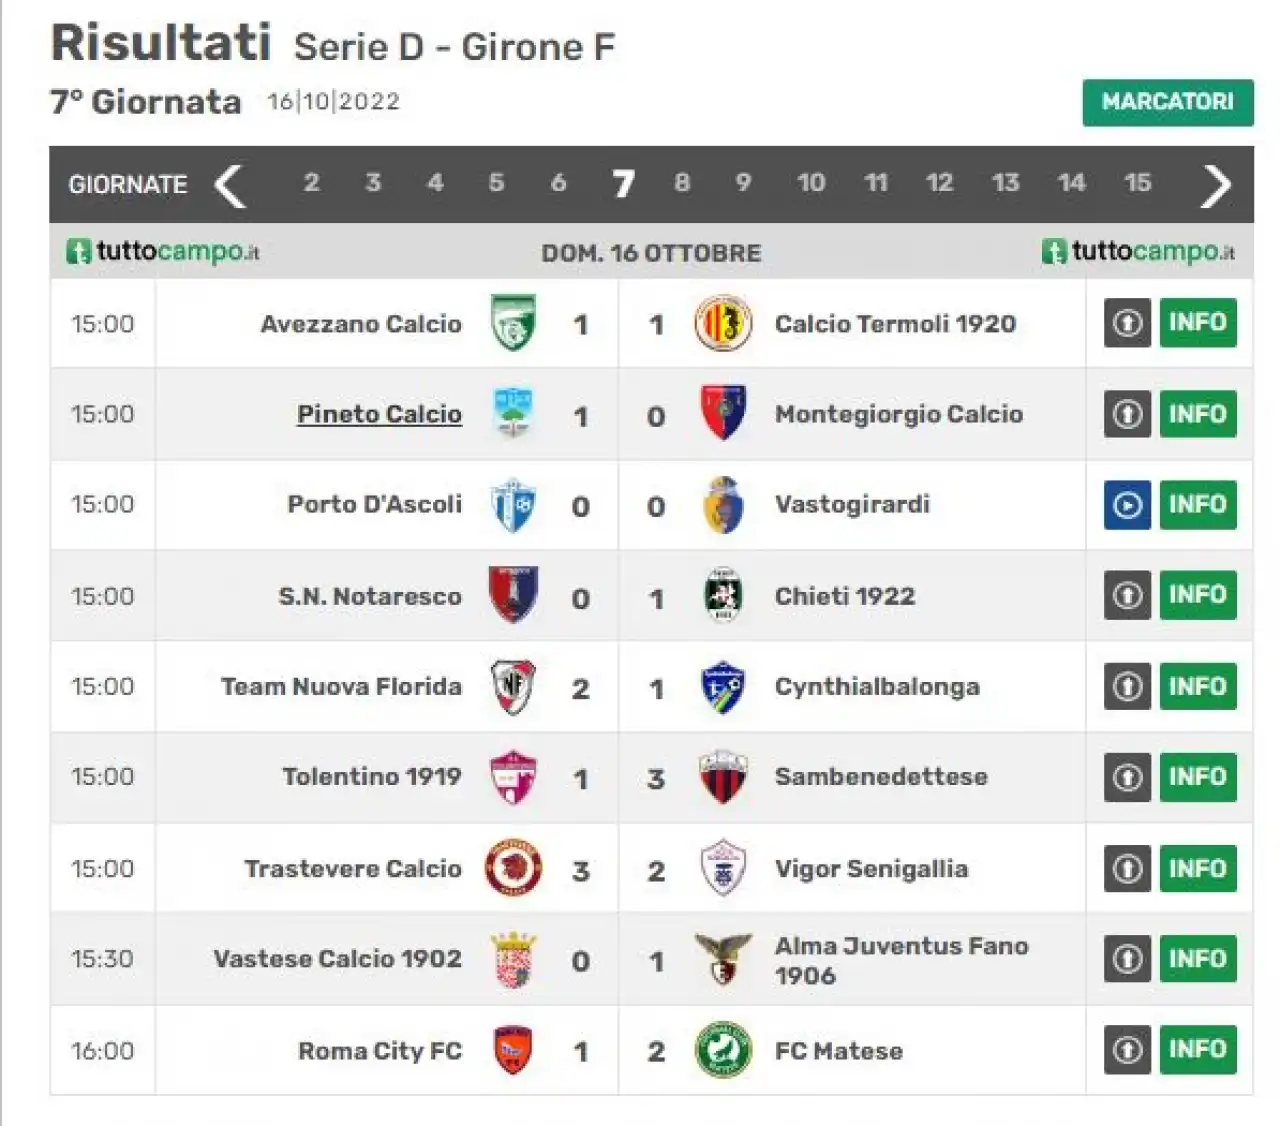Open the blue video icon for Porto D'Ascoli match
This screenshot has height=1126, width=1280.
[x=1127, y=505]
